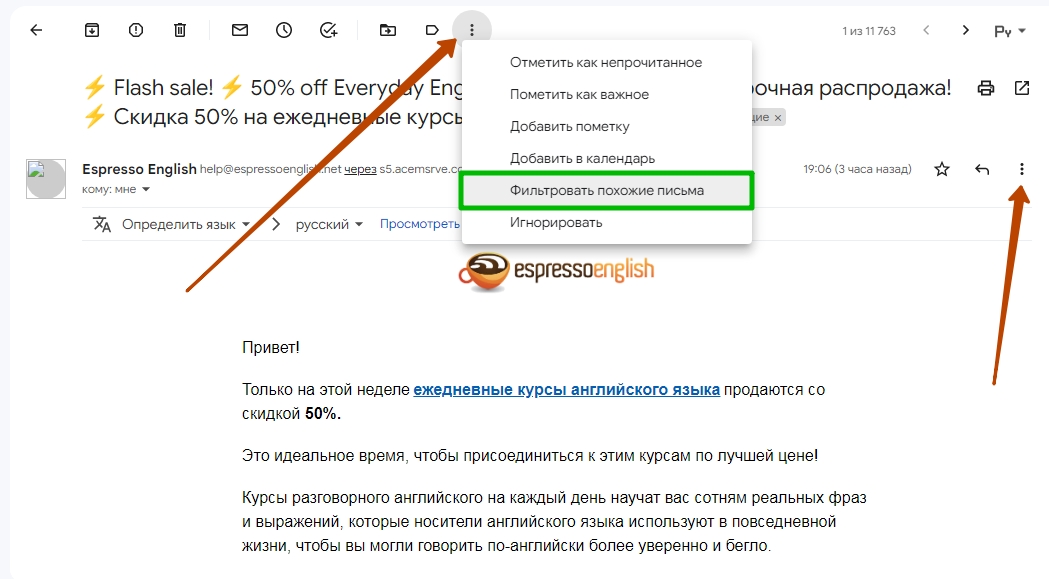The width and height of the screenshot is (1049, 579).
Task: Go back to inbox with the arrow
Action: point(36,30)
